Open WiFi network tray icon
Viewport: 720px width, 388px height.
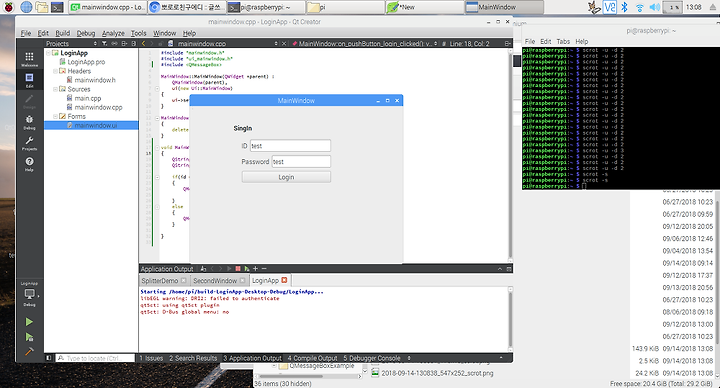(x=640, y=7)
